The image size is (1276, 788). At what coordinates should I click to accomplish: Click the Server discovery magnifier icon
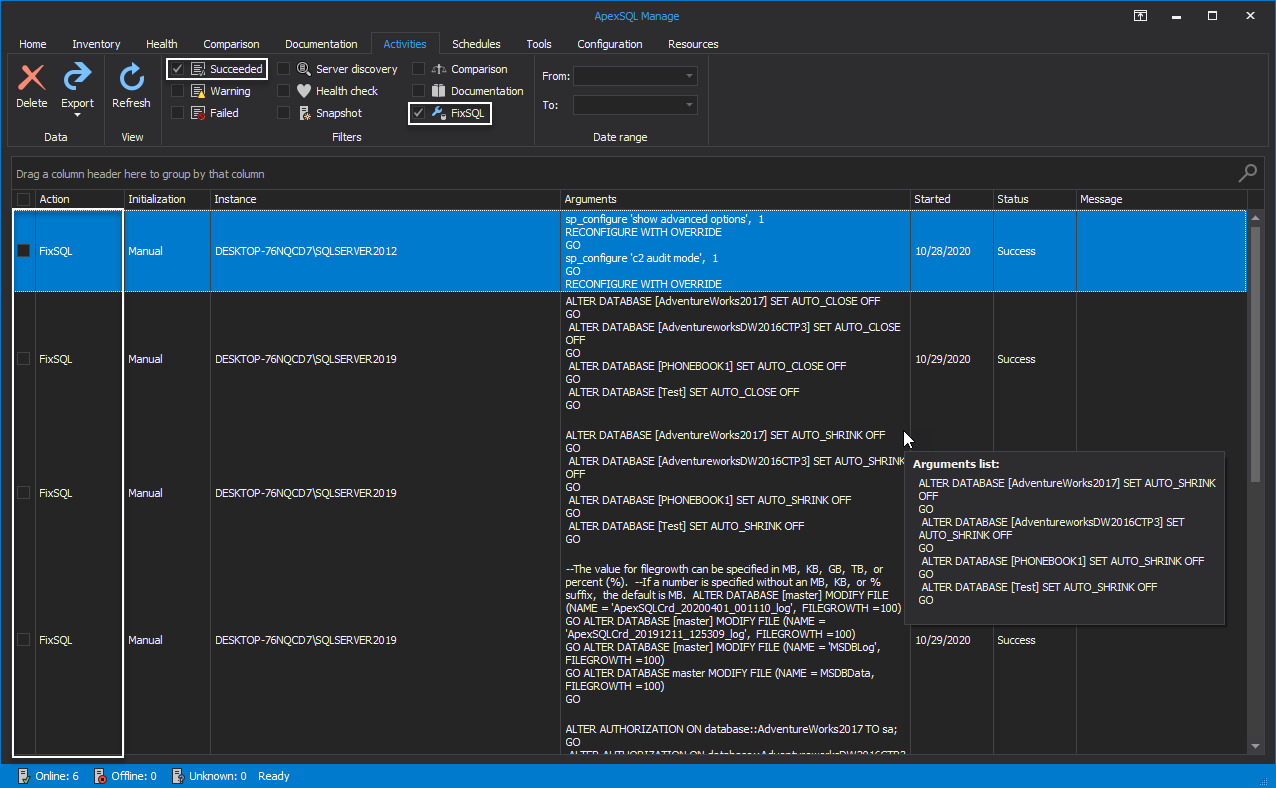(304, 69)
